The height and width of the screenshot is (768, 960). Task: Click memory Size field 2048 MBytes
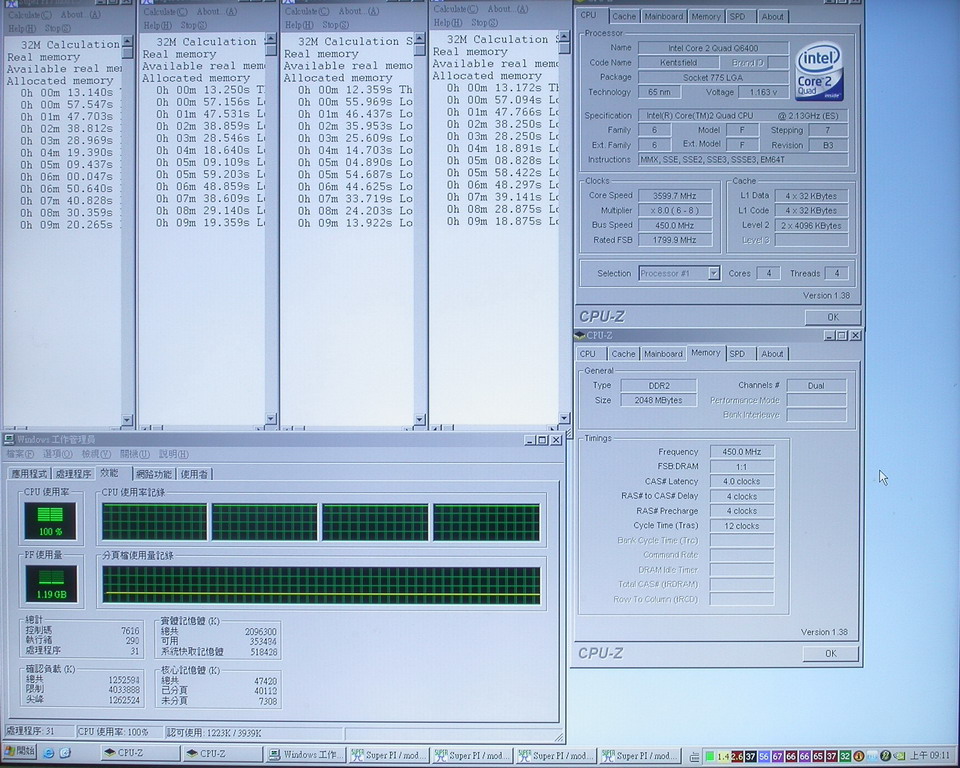[x=659, y=400]
